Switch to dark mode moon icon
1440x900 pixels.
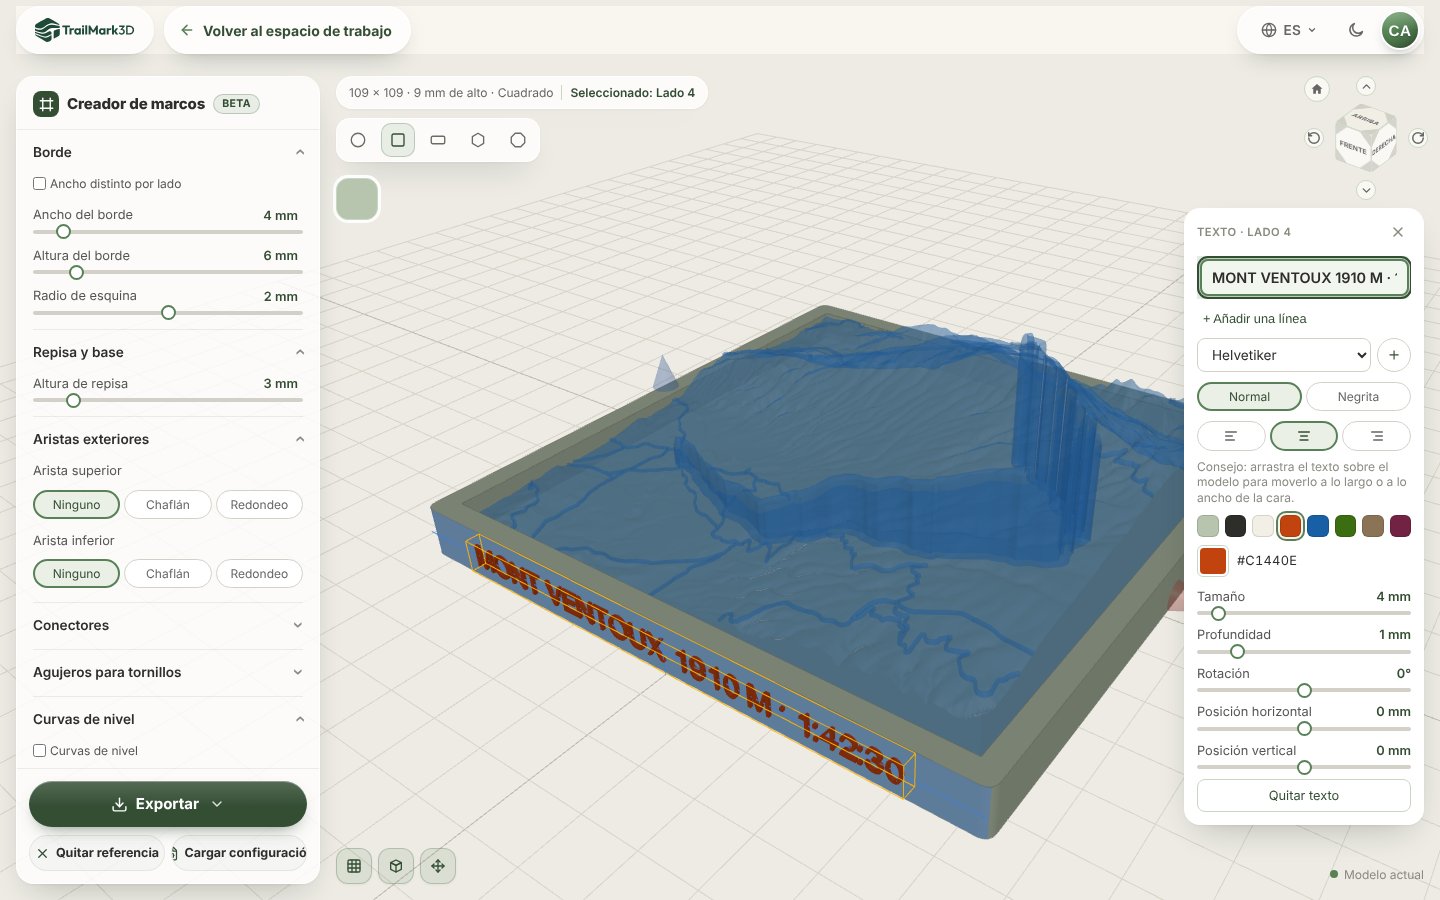coord(1356,30)
